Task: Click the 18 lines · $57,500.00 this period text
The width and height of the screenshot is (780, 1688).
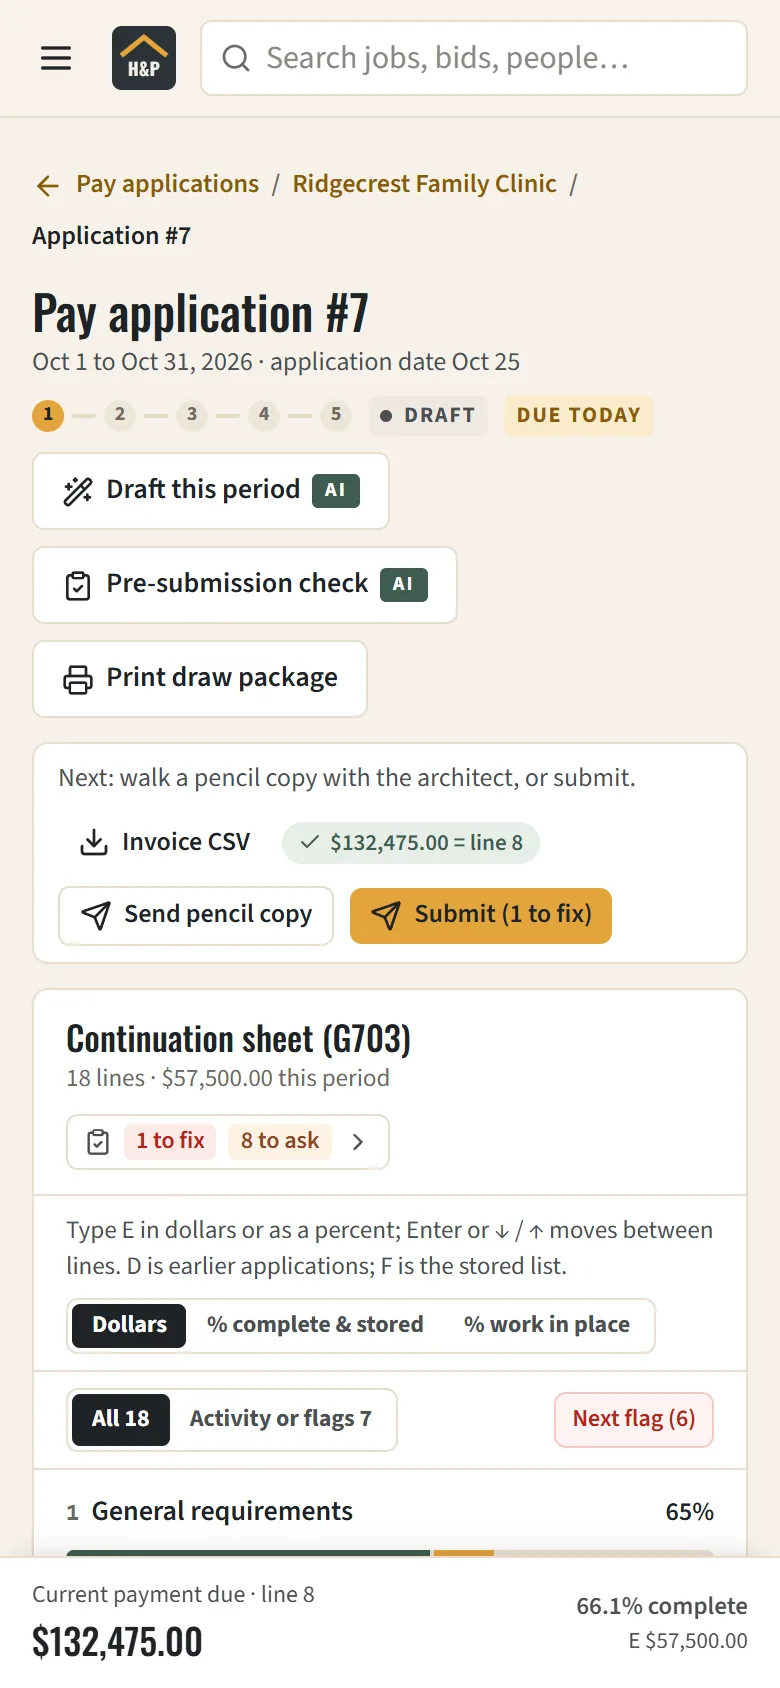Action: [228, 1078]
